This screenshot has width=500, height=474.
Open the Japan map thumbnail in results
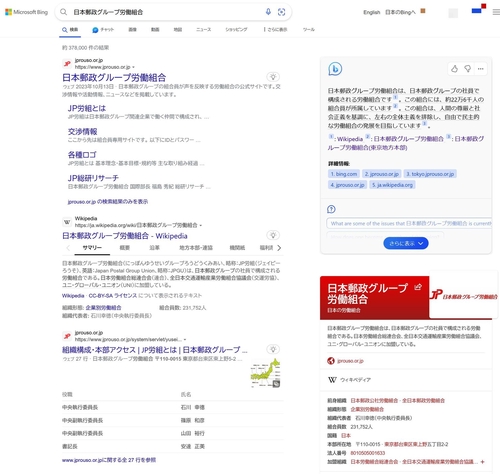coord(265,373)
